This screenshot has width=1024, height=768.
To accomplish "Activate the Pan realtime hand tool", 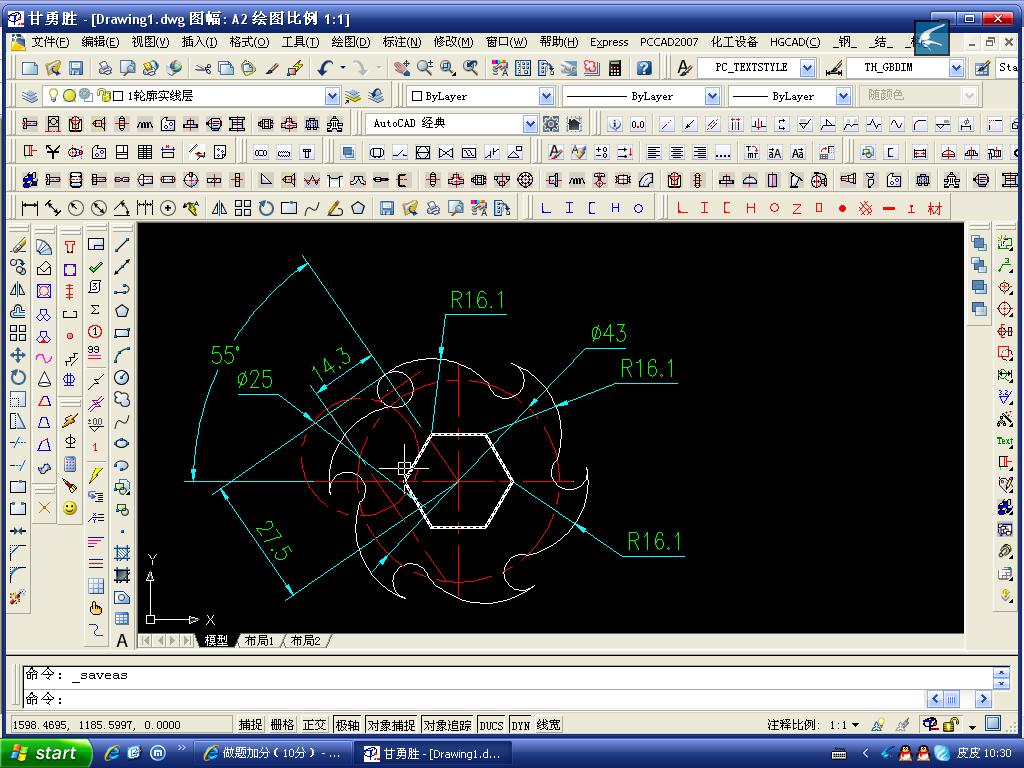I will (402, 67).
